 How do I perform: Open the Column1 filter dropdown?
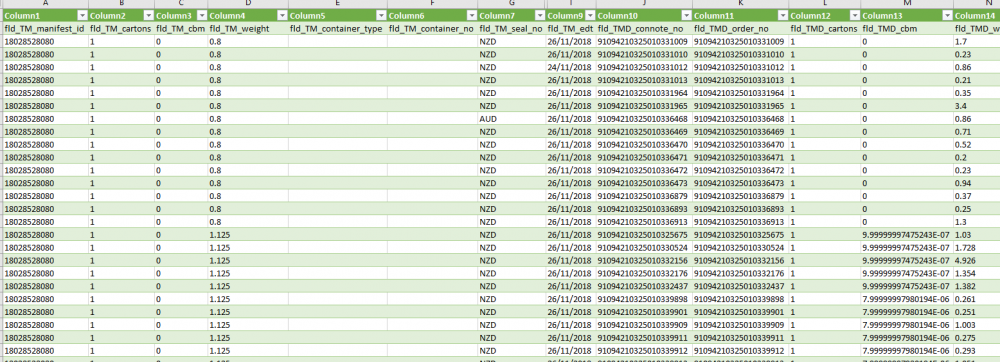[82, 15]
